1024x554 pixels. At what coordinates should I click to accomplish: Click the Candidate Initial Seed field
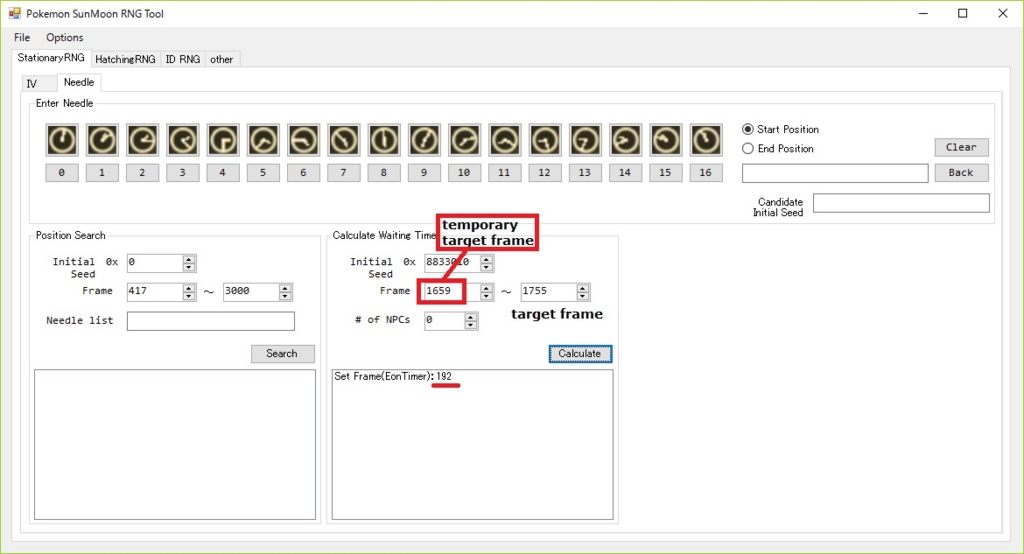pos(901,203)
